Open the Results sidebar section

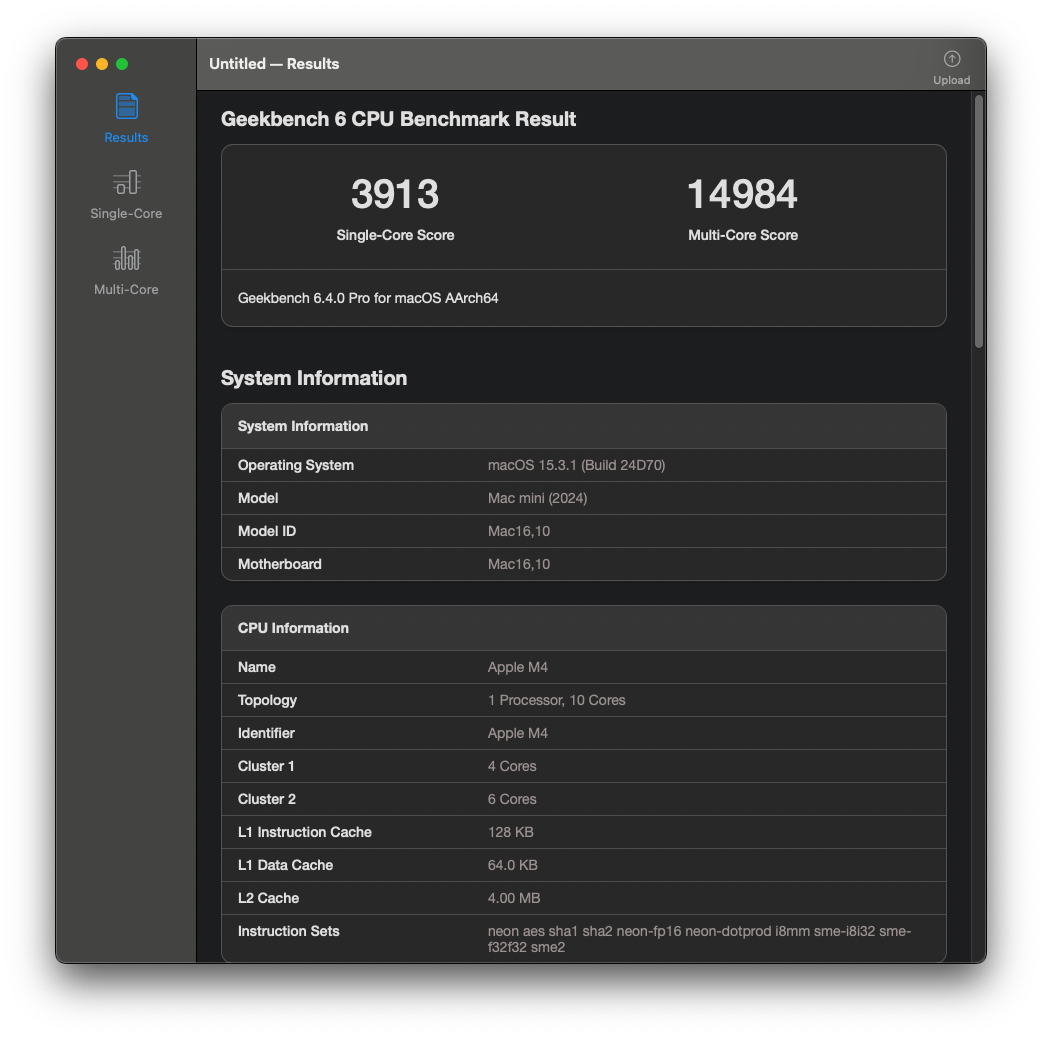tap(126, 118)
